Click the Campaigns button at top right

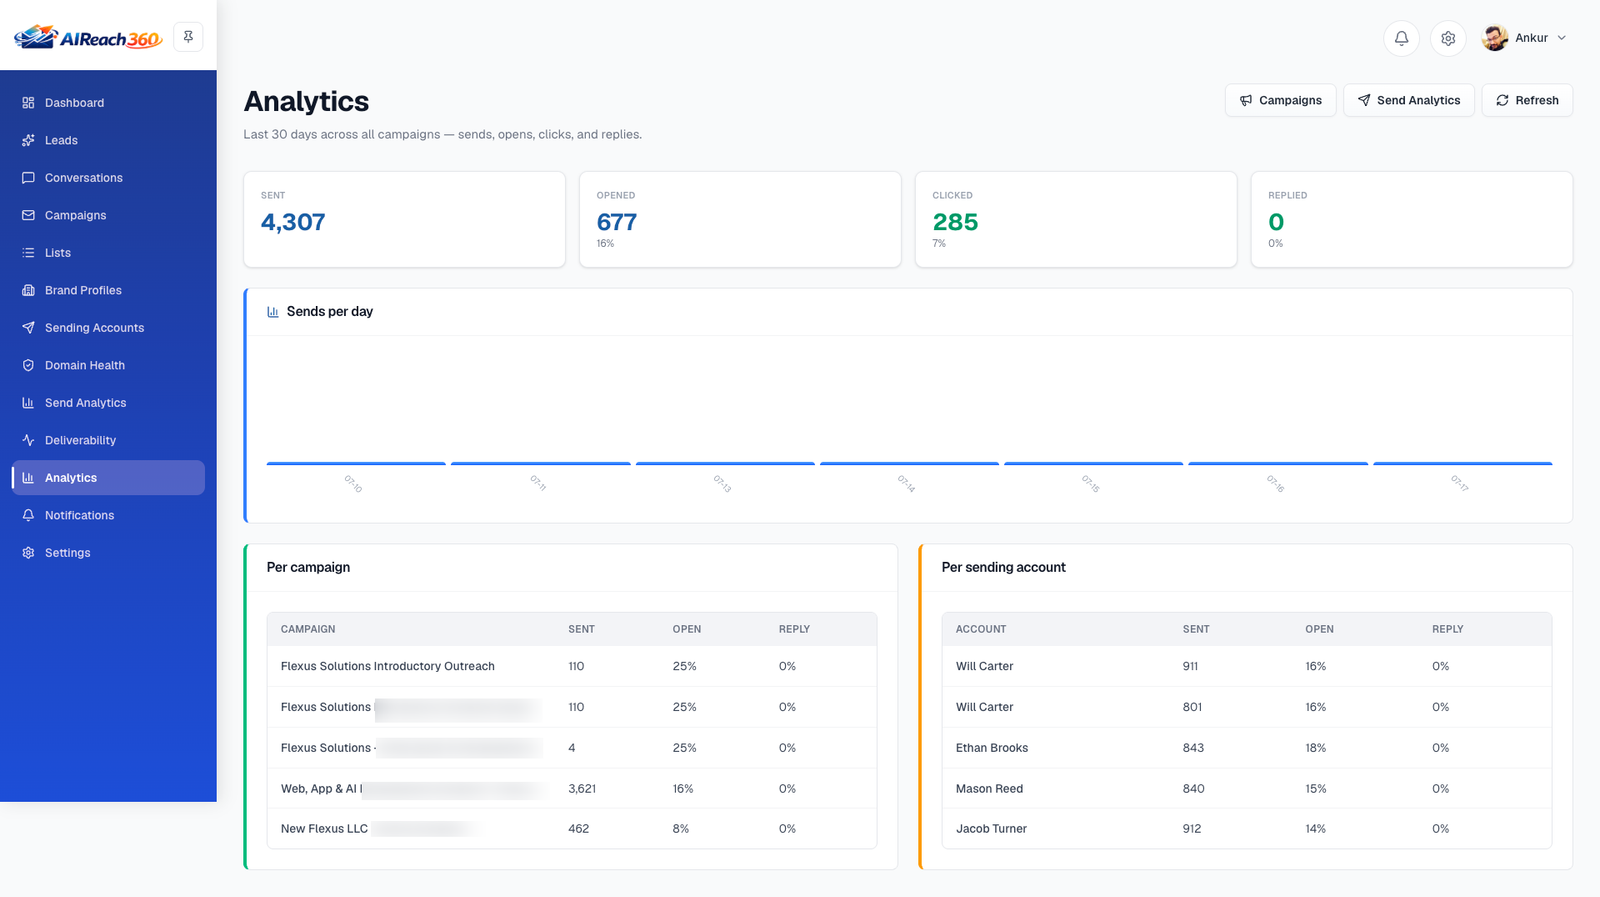click(1280, 100)
